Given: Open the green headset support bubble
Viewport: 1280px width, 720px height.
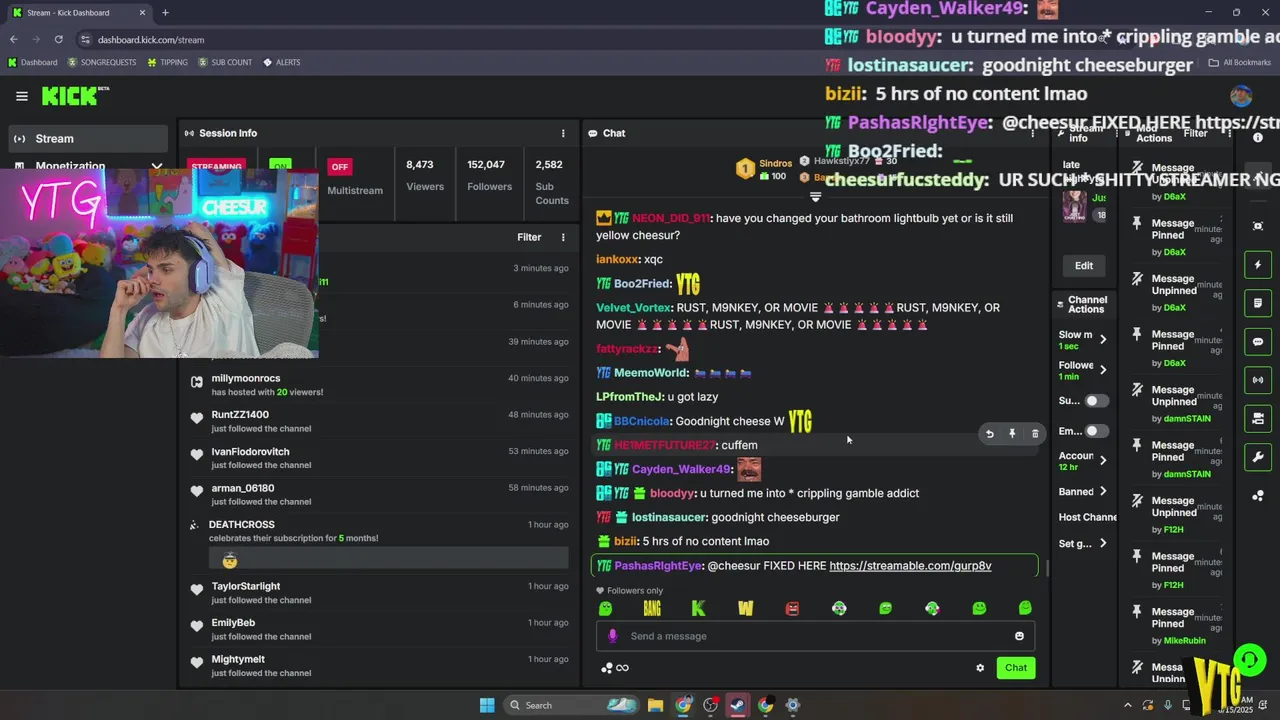Looking at the screenshot, I should point(1249,659).
